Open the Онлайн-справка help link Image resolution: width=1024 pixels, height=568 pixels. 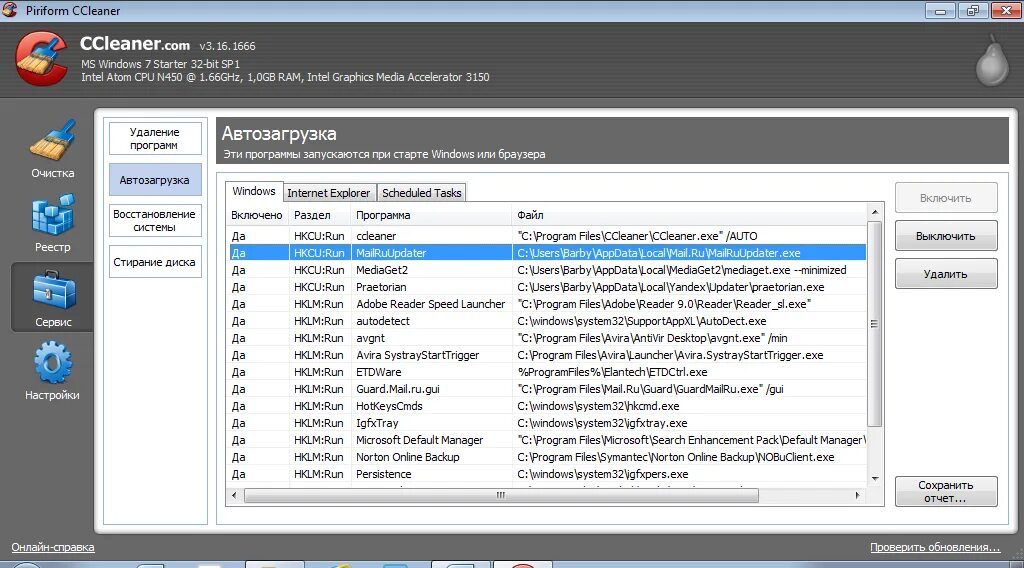[x=53, y=547]
